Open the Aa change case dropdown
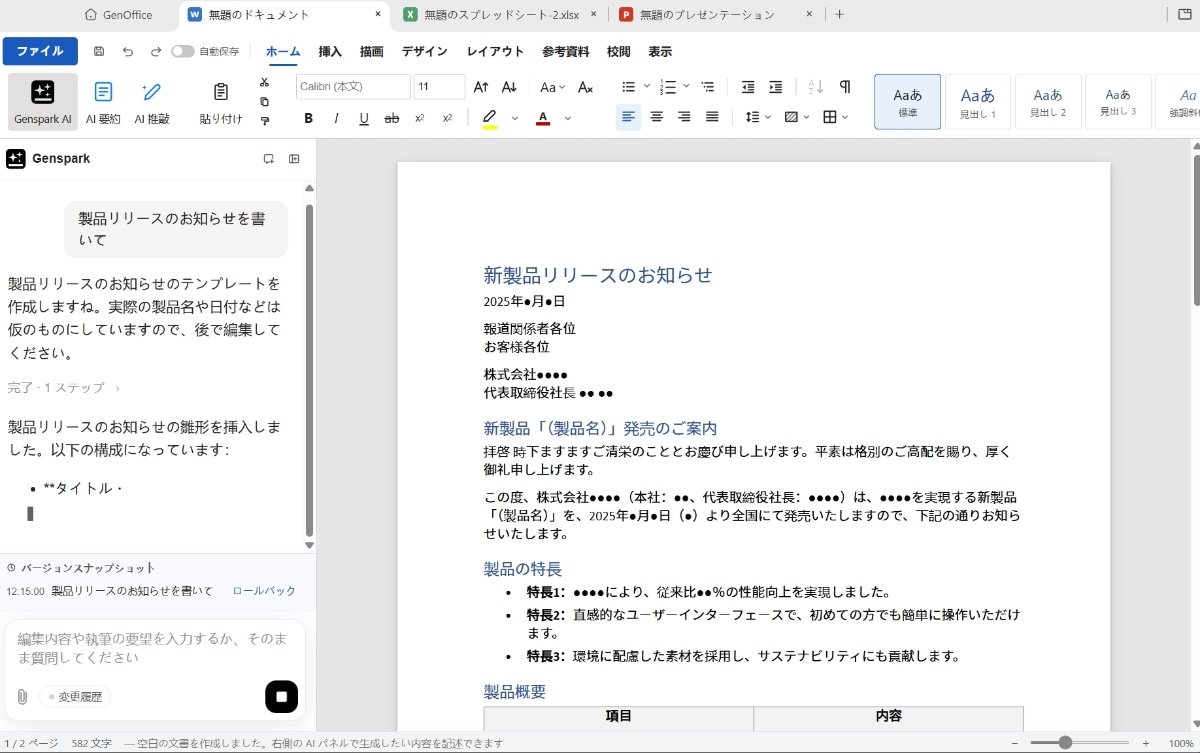1200x753 pixels. pos(552,87)
